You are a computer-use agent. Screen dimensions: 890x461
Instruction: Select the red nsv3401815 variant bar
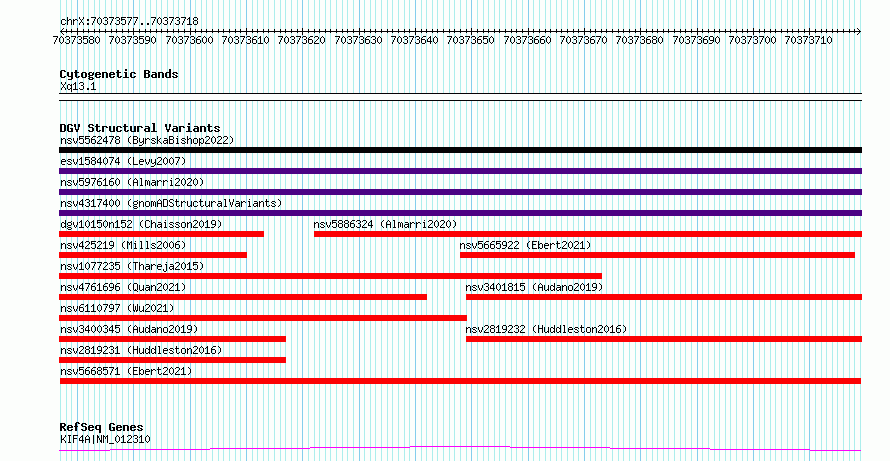[664, 297]
